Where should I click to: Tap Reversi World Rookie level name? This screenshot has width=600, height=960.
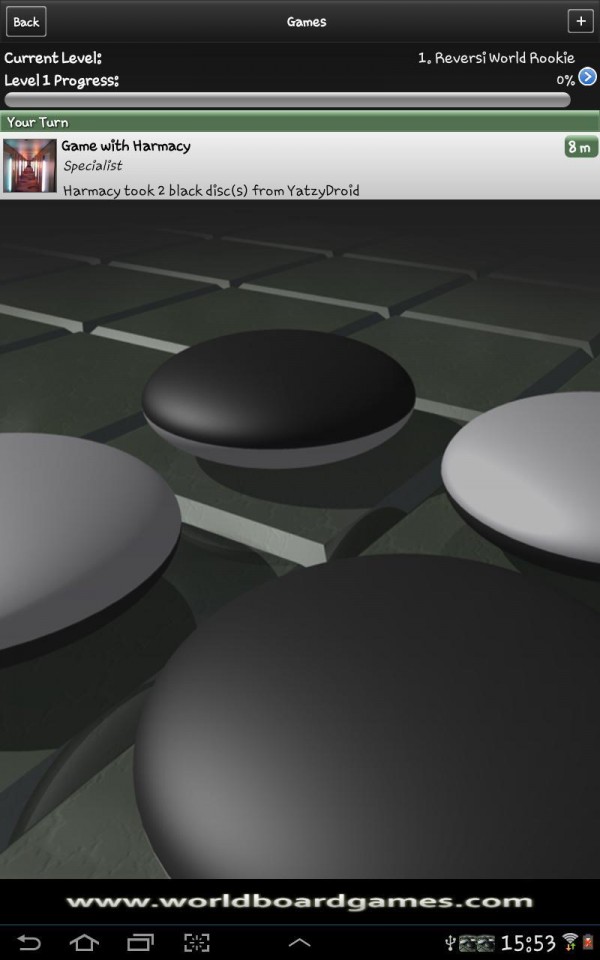point(496,58)
